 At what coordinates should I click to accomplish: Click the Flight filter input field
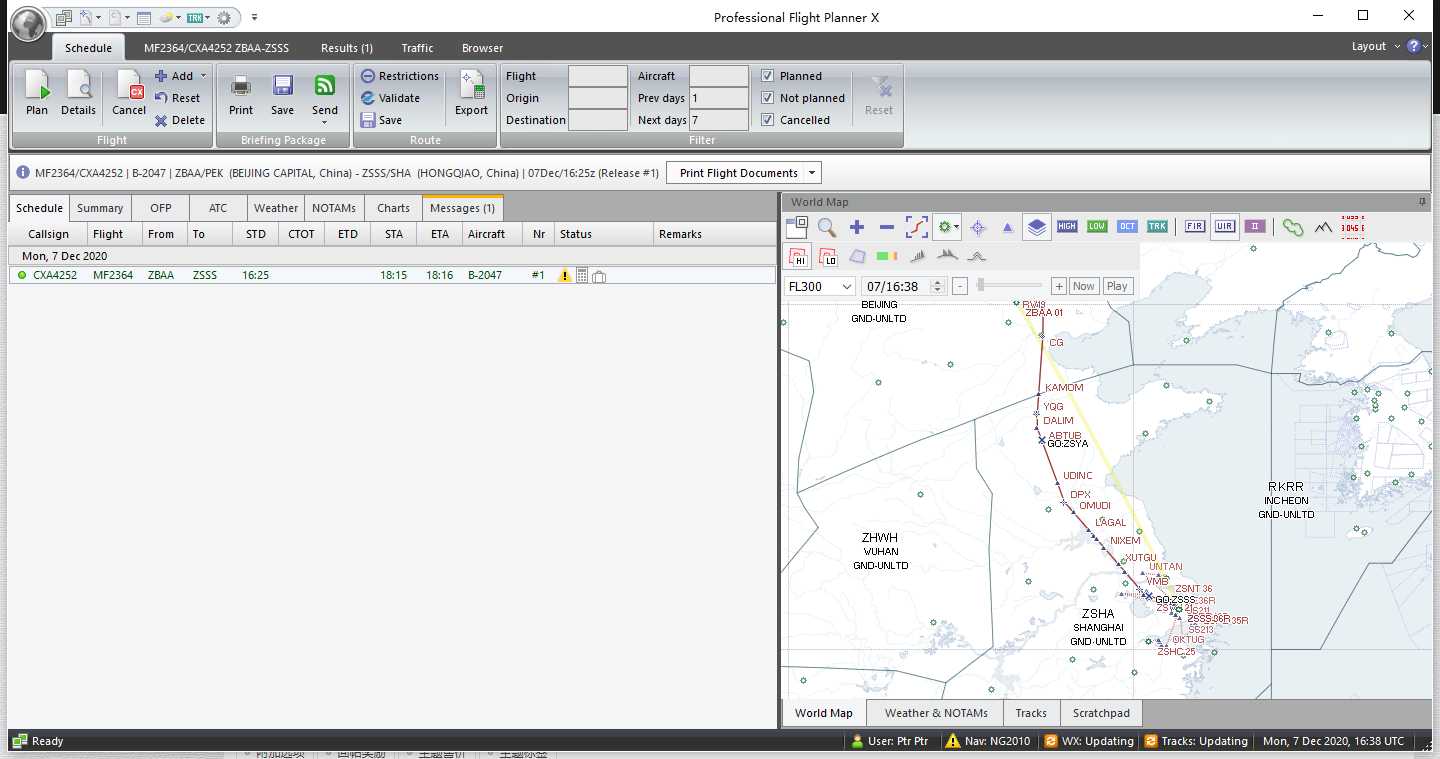click(x=598, y=76)
